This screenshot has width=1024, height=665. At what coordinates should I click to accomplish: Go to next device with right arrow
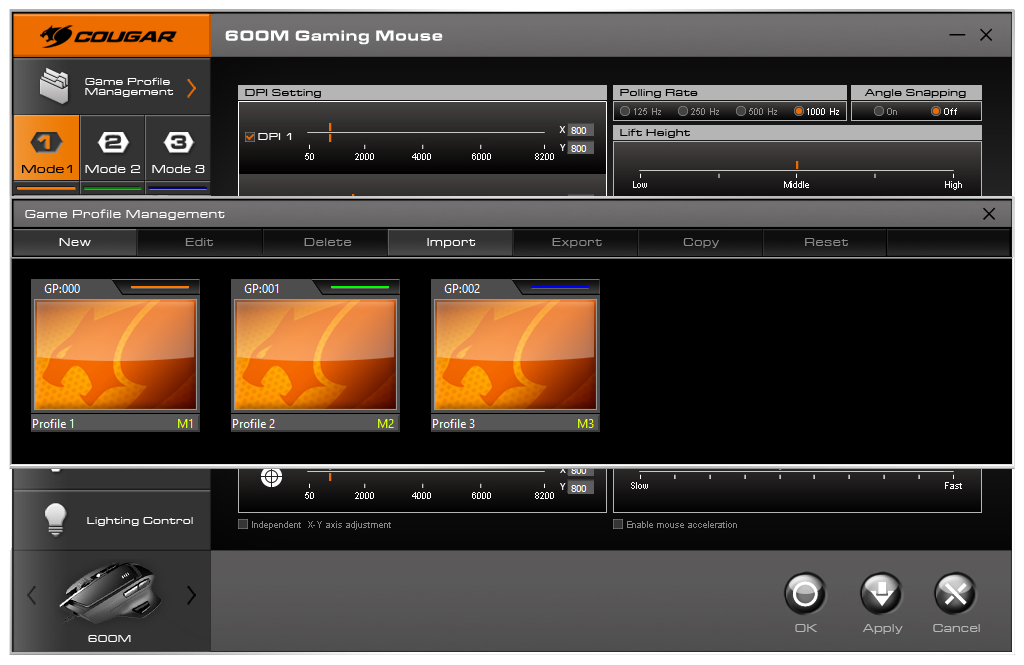pyautogui.click(x=191, y=596)
